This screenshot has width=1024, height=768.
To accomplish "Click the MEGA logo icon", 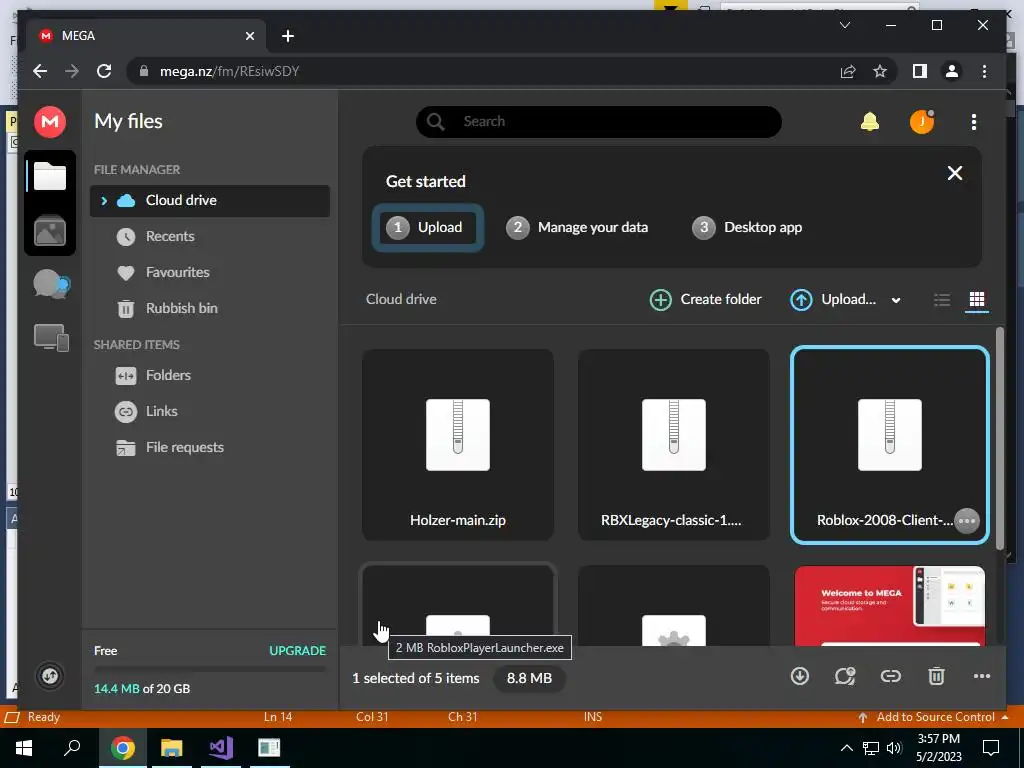I will [x=50, y=121].
